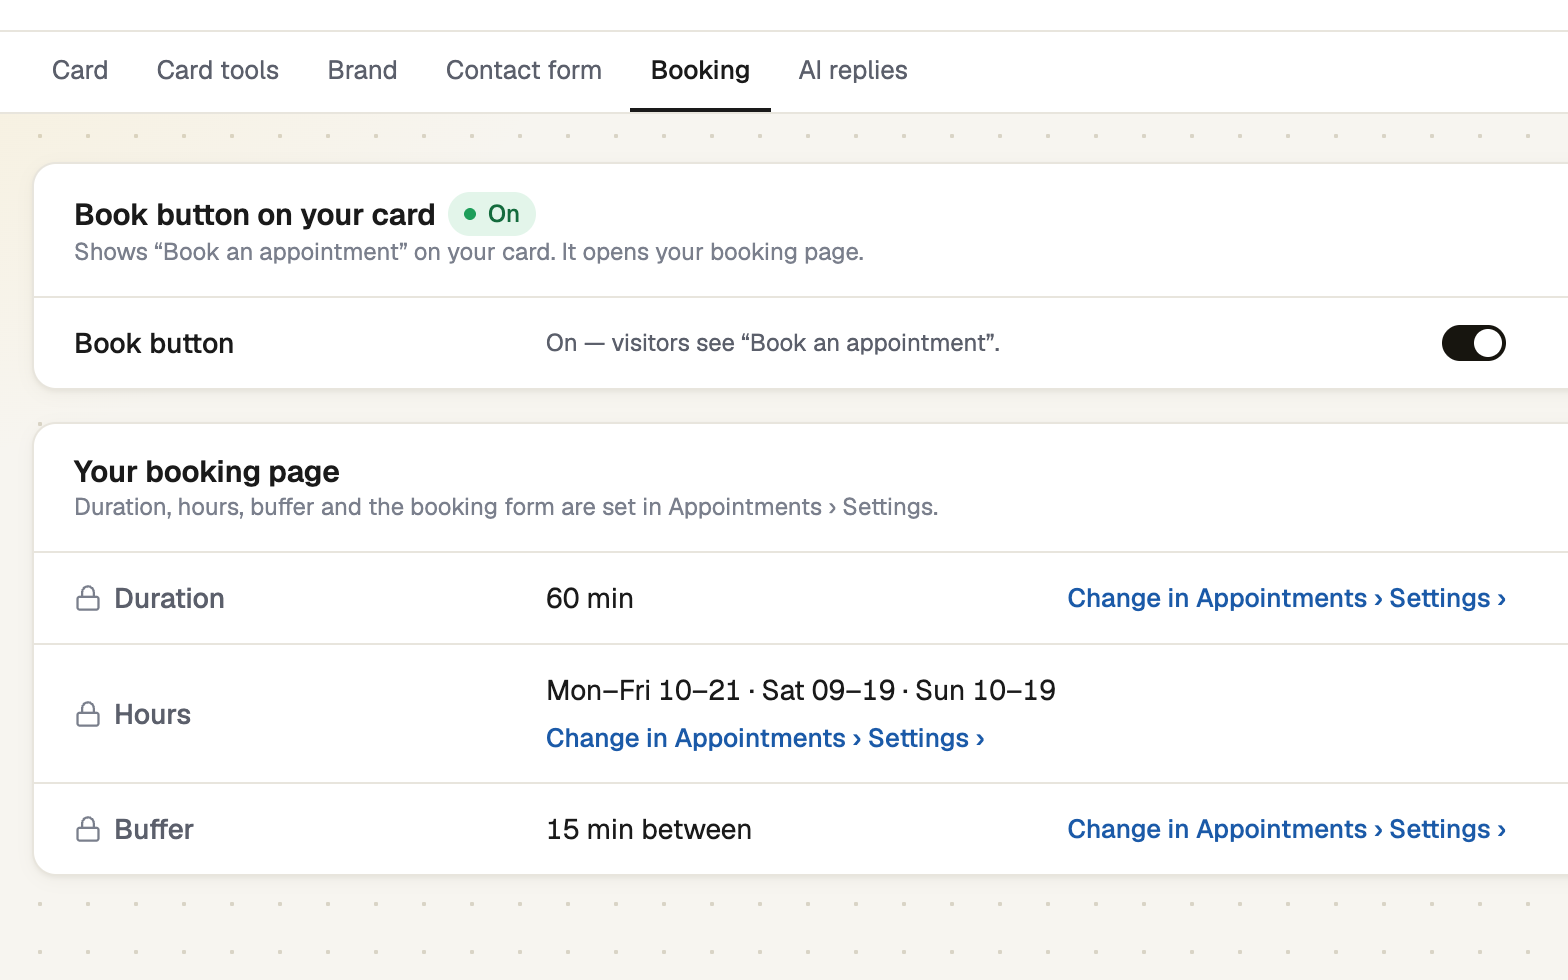Switch to the AI replies tab

click(853, 70)
